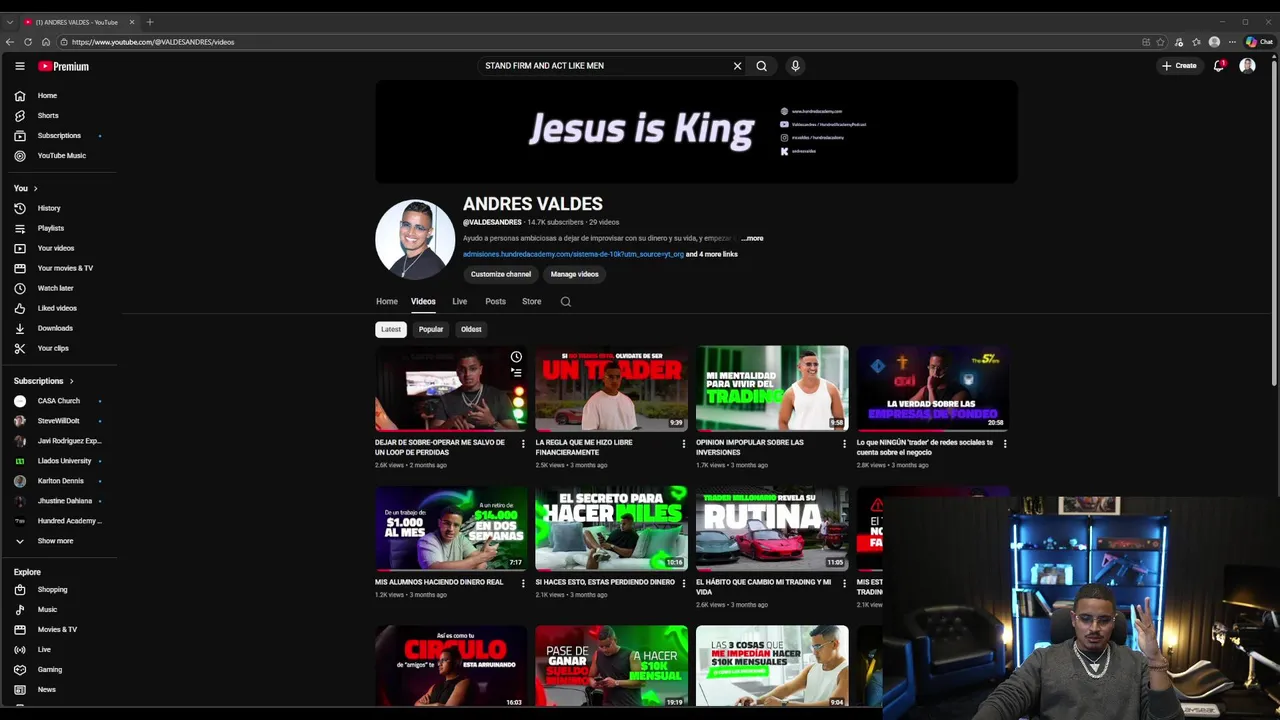Expand the Subscriptions section header

pos(44,381)
